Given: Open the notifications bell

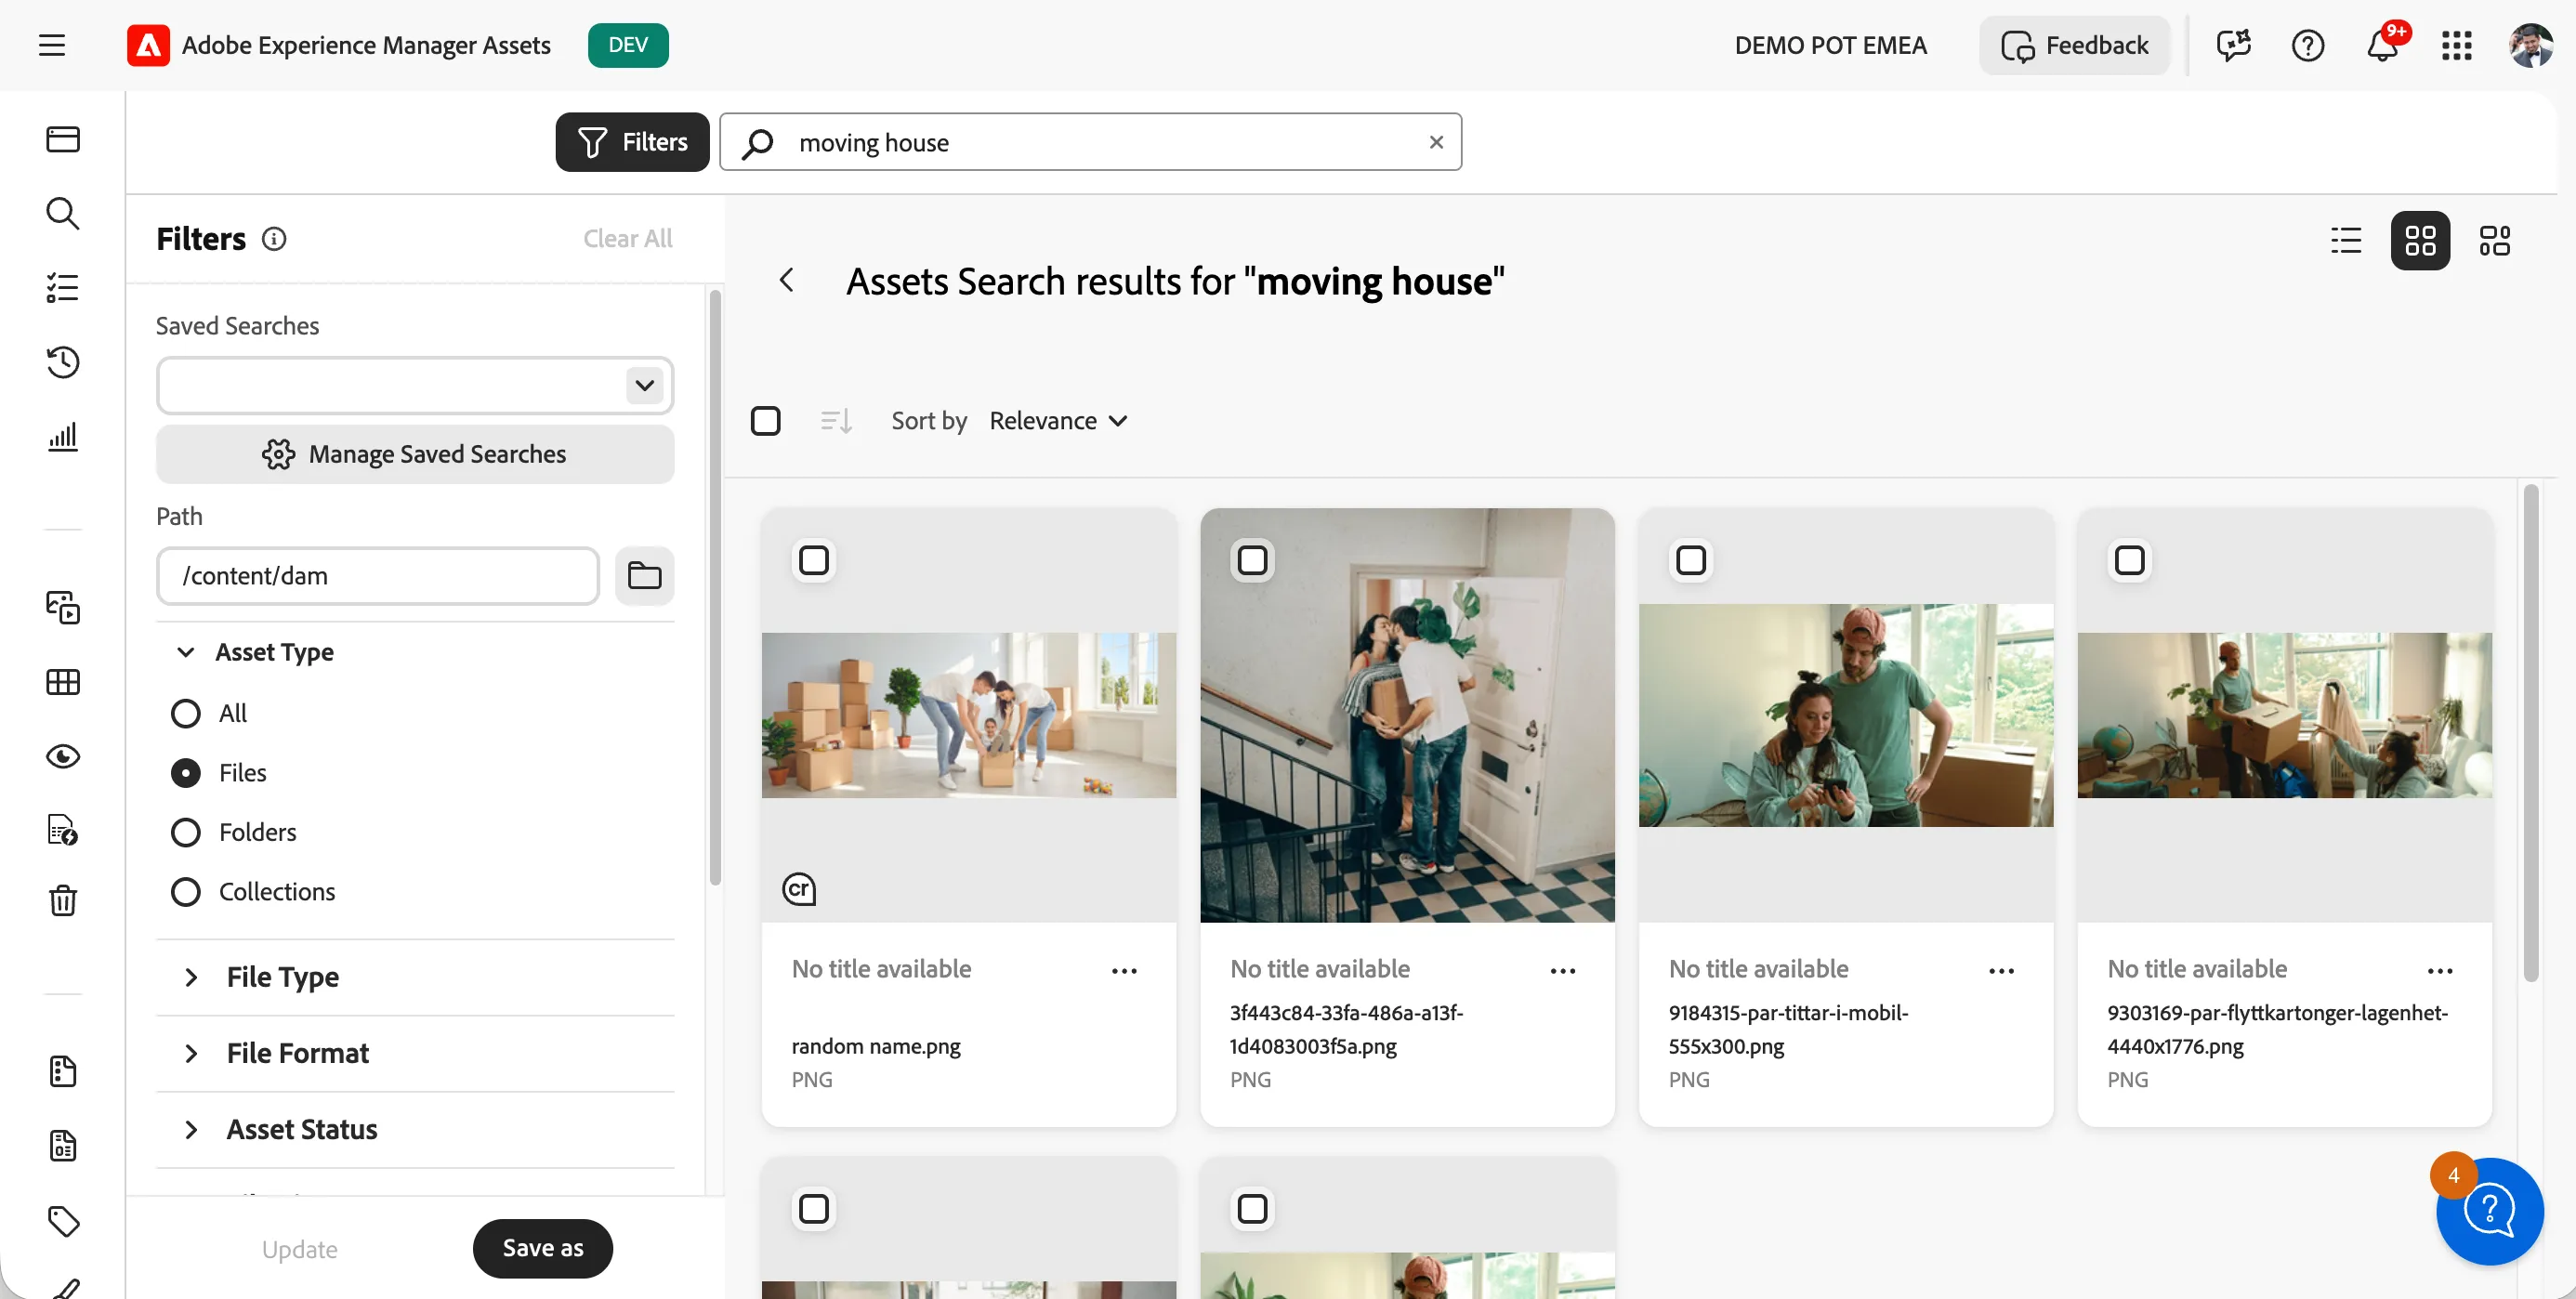Looking at the screenshot, I should [2383, 45].
